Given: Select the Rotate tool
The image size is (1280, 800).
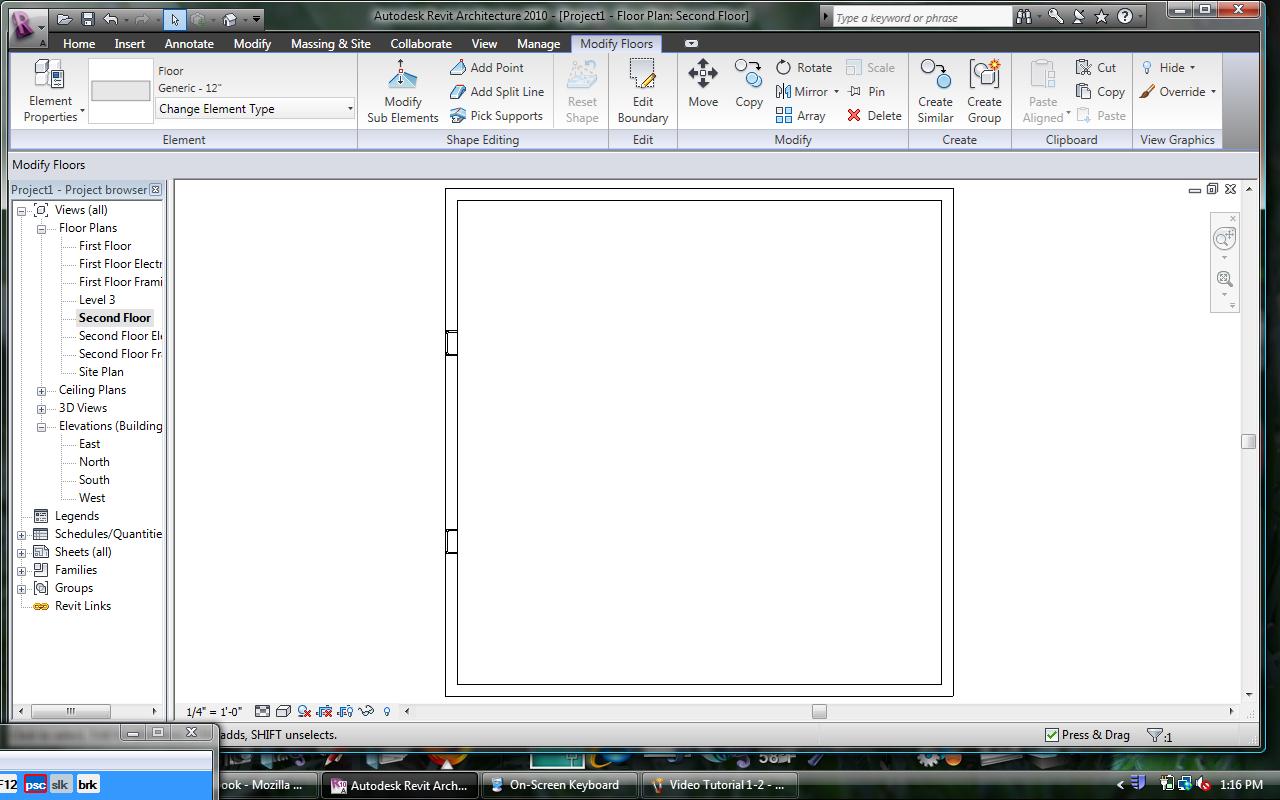Looking at the screenshot, I should click(804, 67).
